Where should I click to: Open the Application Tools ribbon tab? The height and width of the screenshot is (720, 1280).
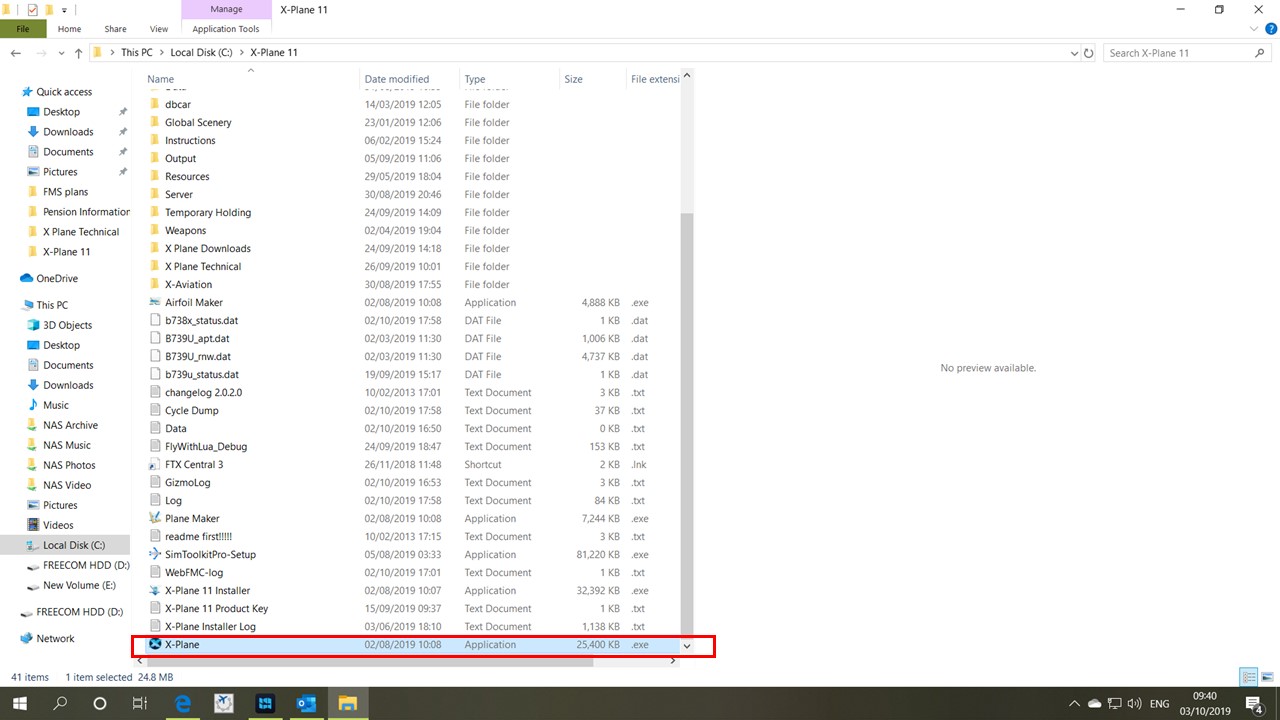226,29
